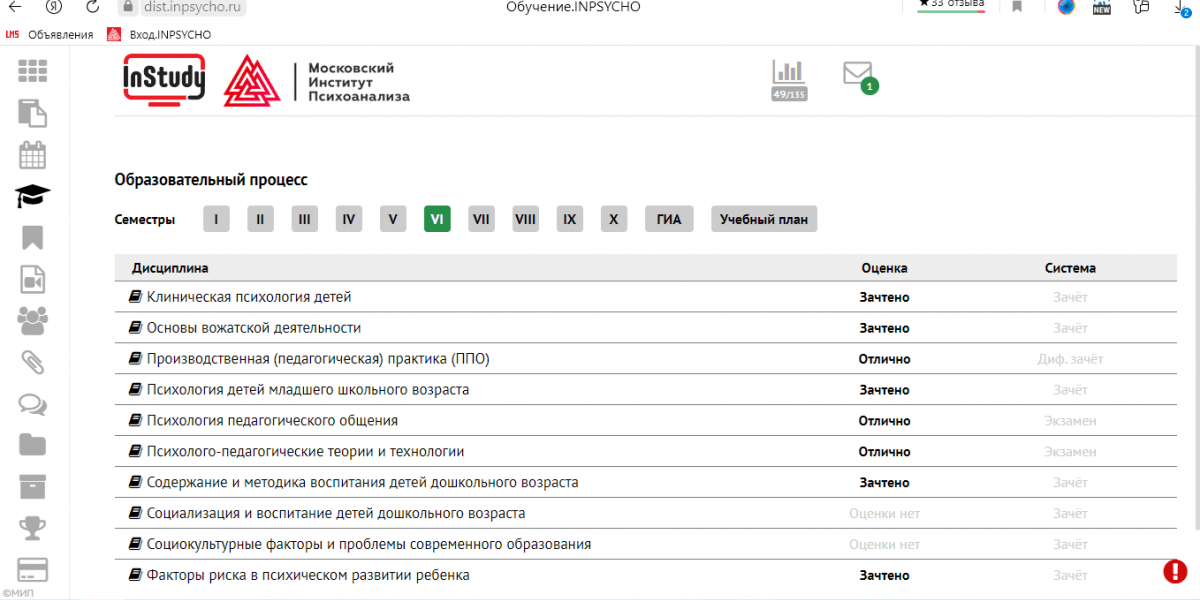
Task: Select semester V tab
Action: [393, 219]
